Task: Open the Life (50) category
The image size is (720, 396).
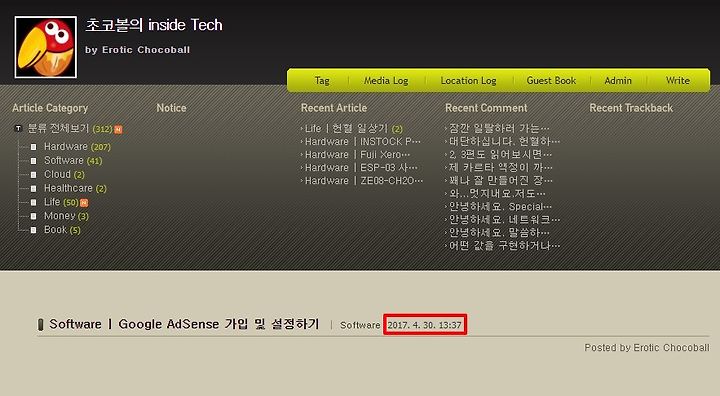Action: [61, 202]
